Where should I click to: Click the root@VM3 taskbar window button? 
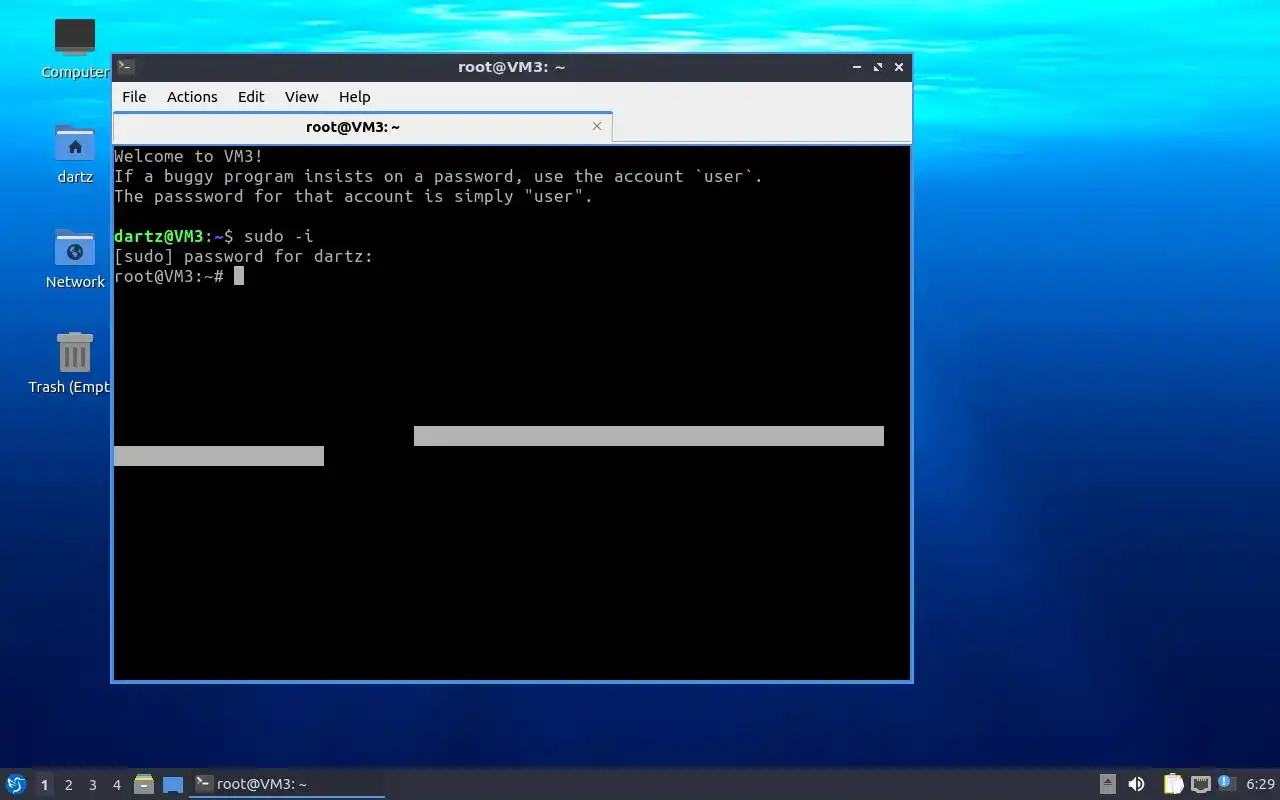[x=288, y=784]
